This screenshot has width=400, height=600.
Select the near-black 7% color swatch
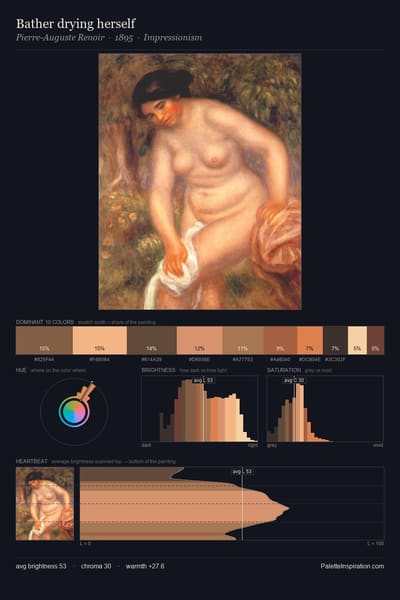point(335,340)
